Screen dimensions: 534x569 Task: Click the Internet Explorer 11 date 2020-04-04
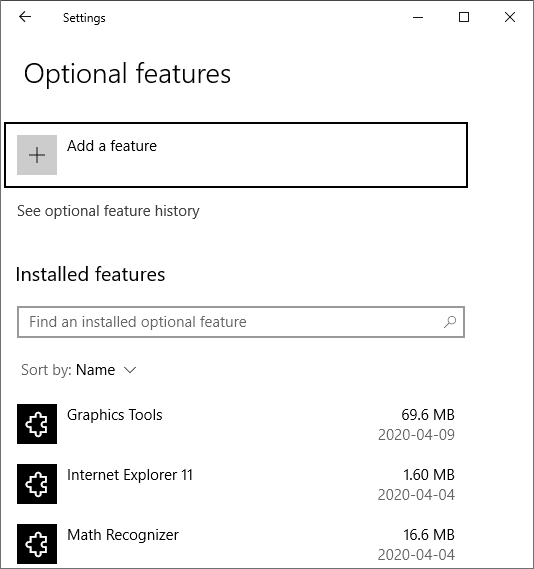click(416, 495)
